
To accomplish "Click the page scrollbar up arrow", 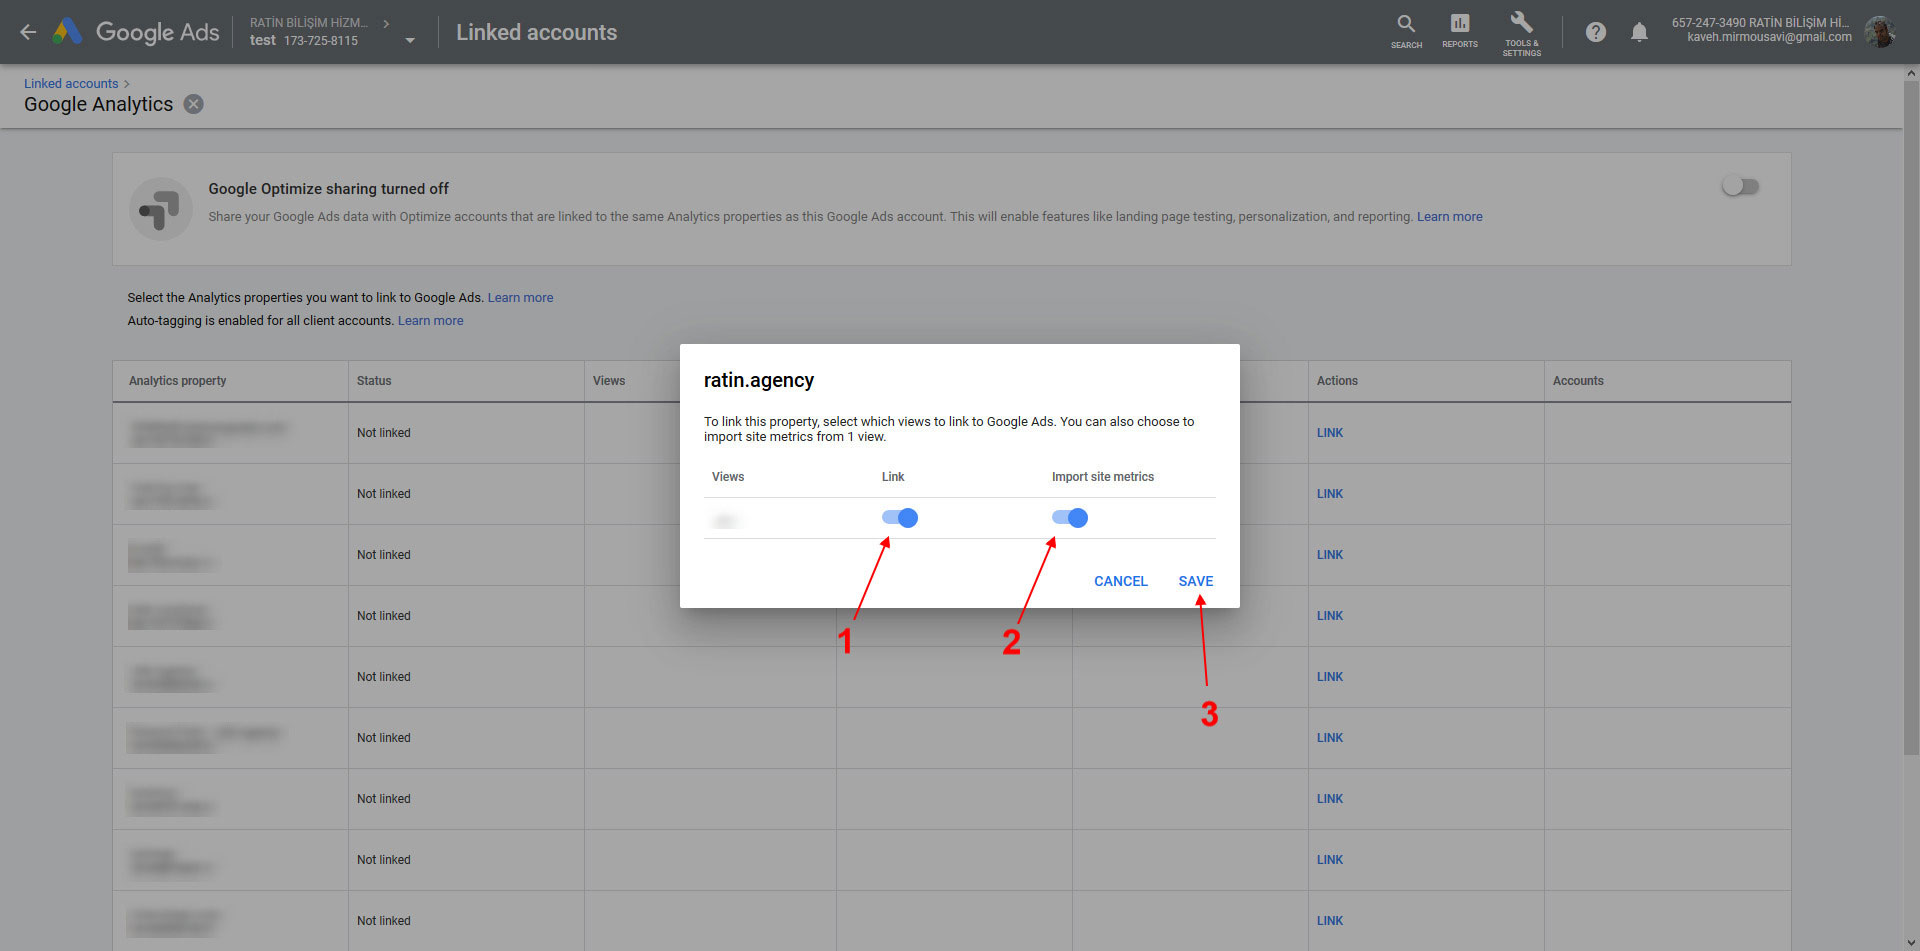I will tap(1911, 73).
